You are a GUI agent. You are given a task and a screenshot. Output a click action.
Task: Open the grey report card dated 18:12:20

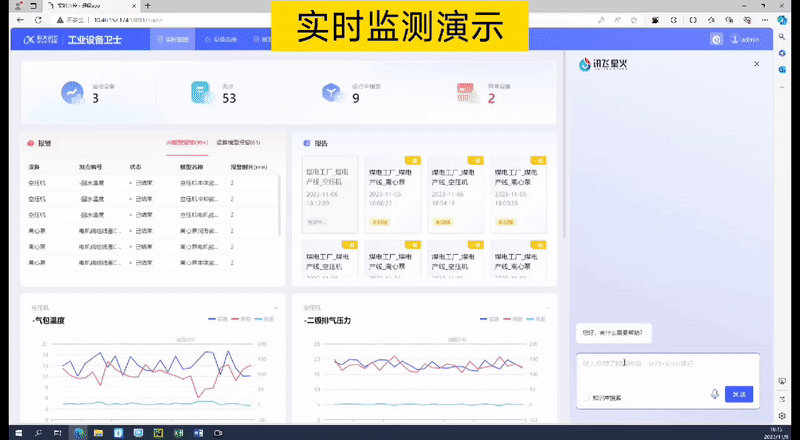[330, 194]
